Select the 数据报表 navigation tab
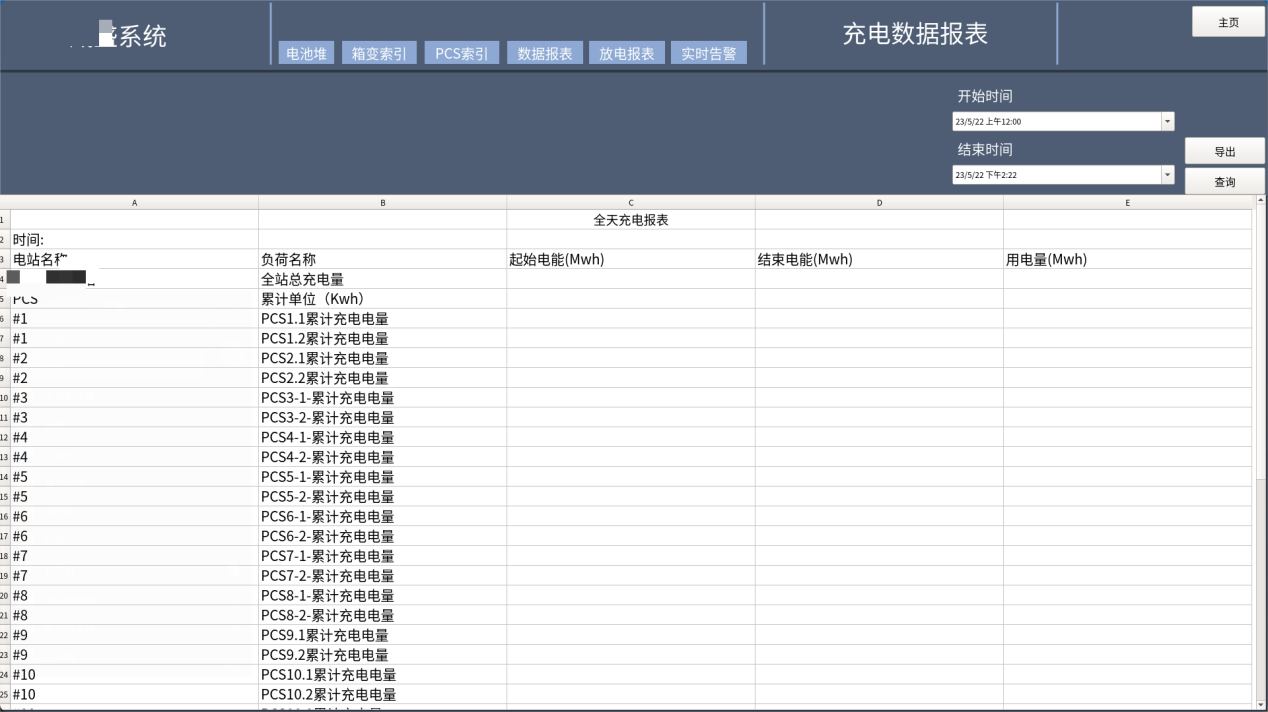Screen dimensions: 1268x712 pos(544,52)
